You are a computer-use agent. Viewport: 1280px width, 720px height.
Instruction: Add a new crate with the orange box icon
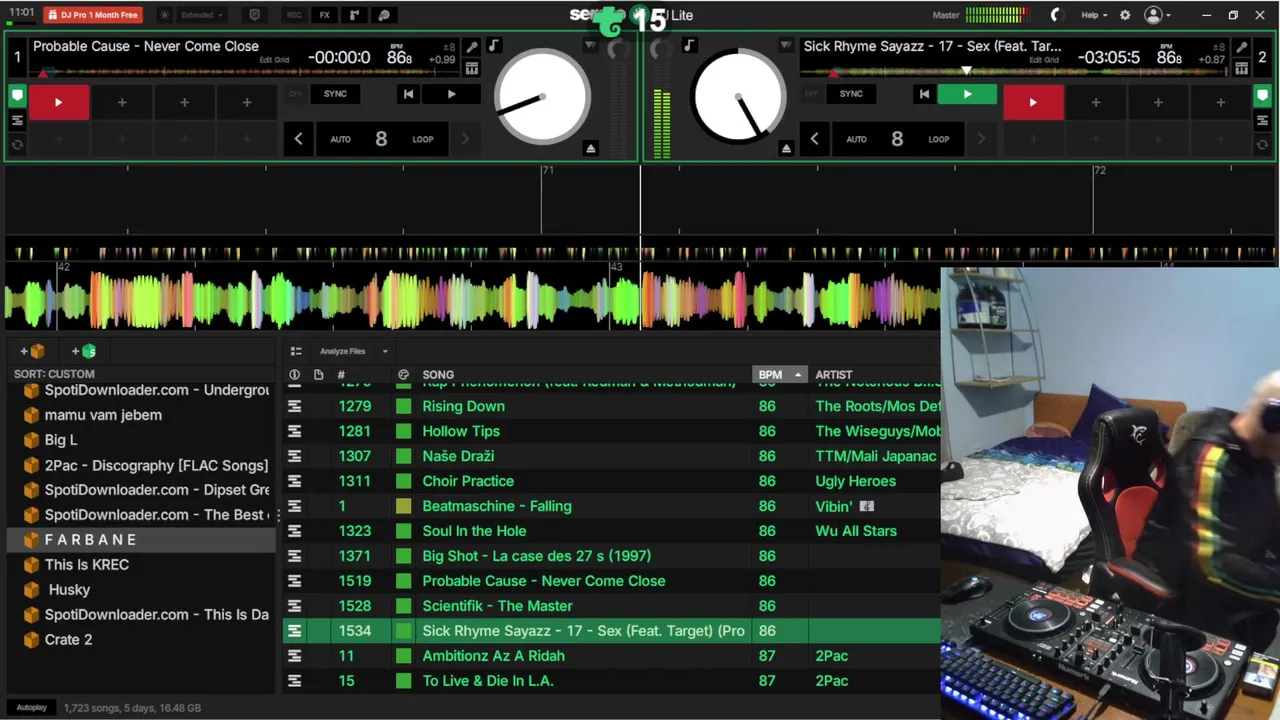32,351
